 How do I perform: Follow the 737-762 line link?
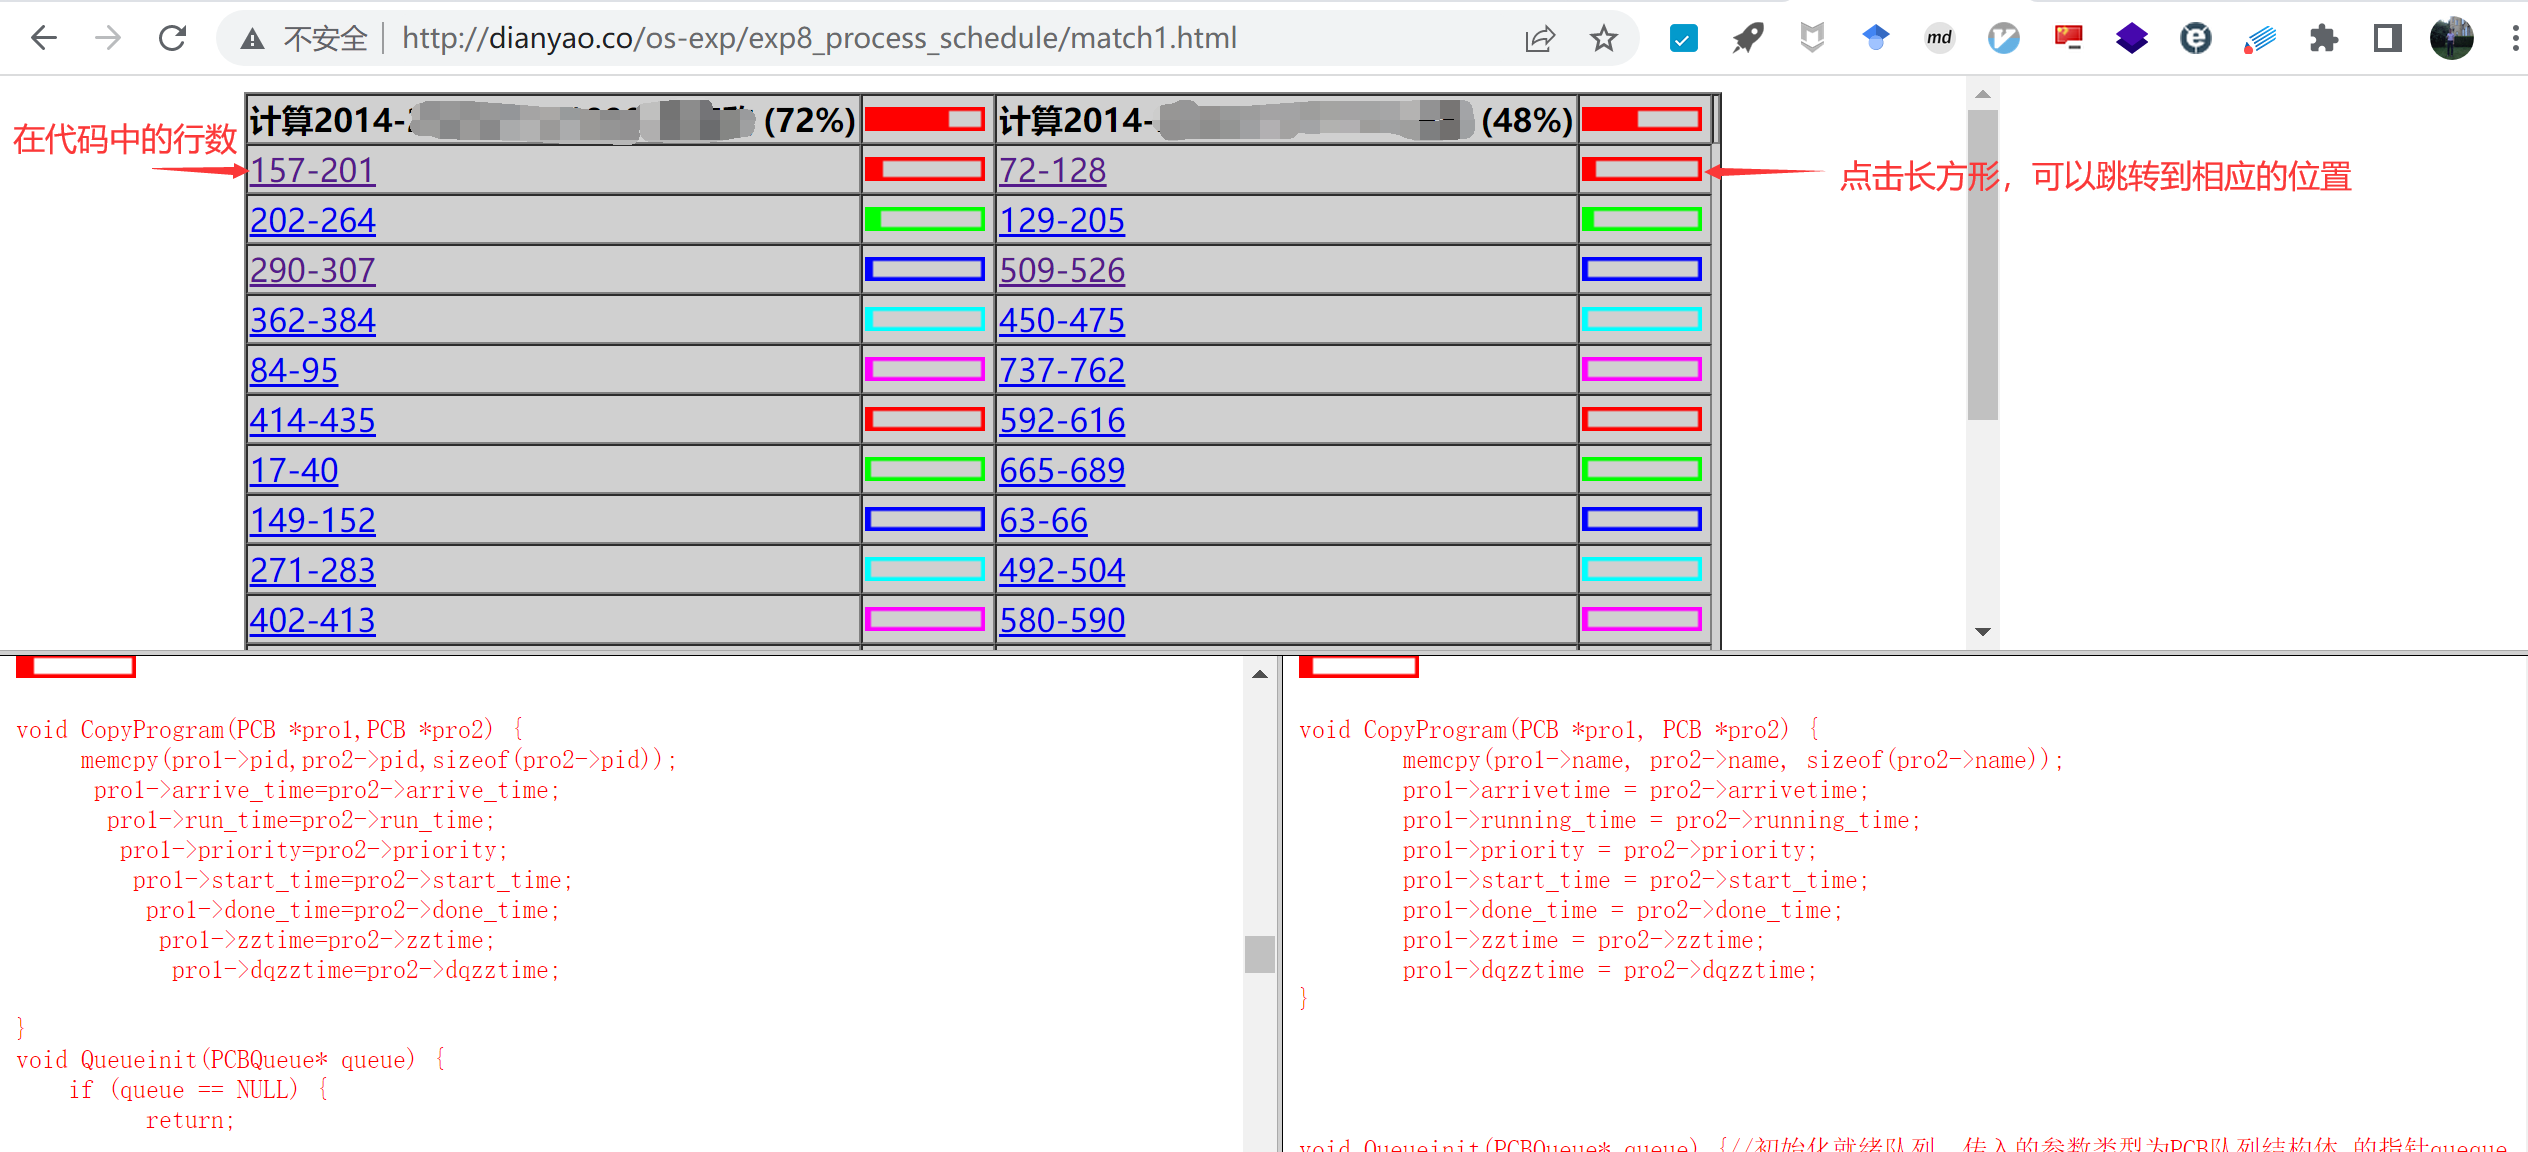pyautogui.click(x=1062, y=370)
